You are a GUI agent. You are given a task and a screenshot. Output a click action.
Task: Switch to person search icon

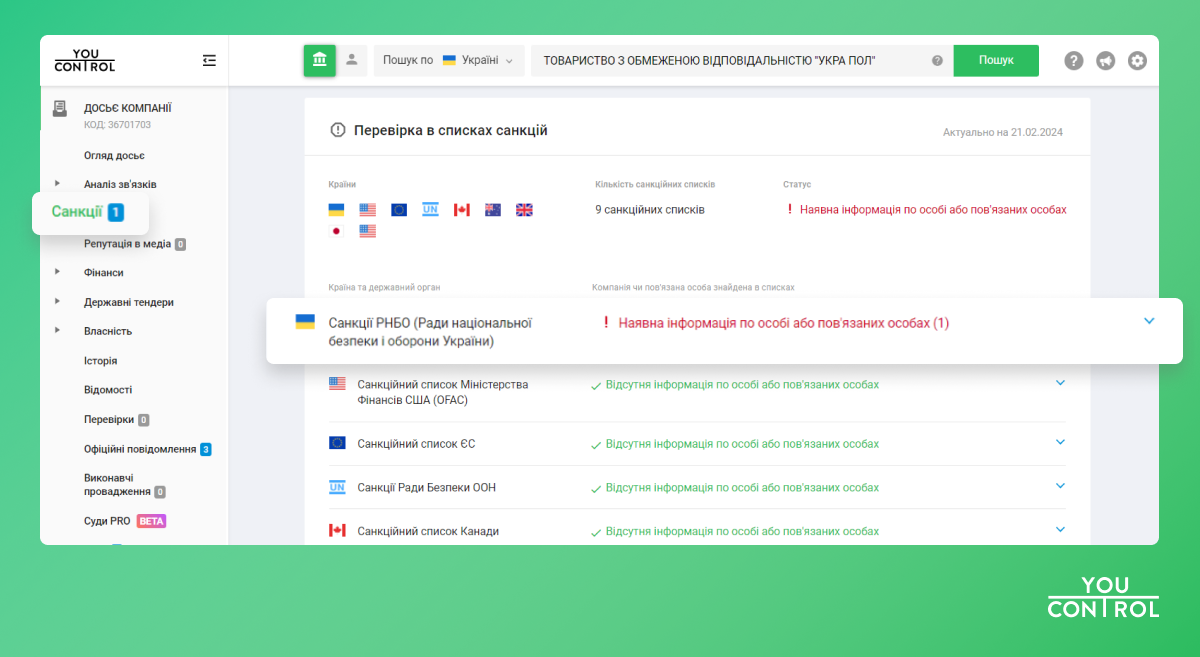click(351, 60)
